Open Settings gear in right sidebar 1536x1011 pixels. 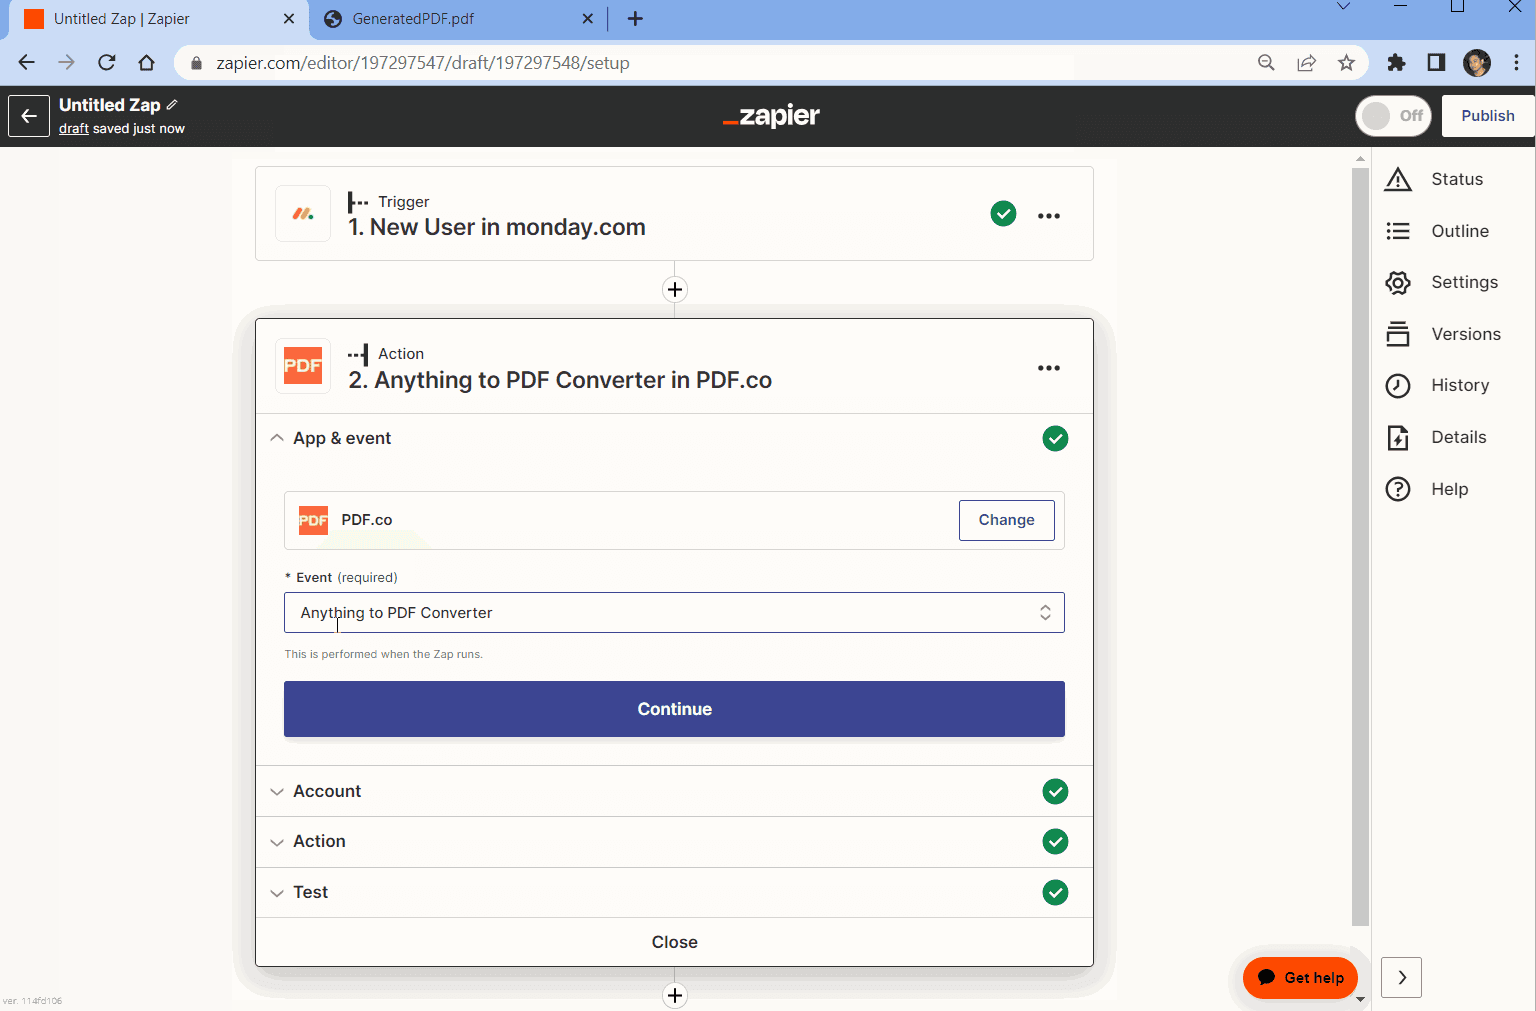tap(1397, 283)
